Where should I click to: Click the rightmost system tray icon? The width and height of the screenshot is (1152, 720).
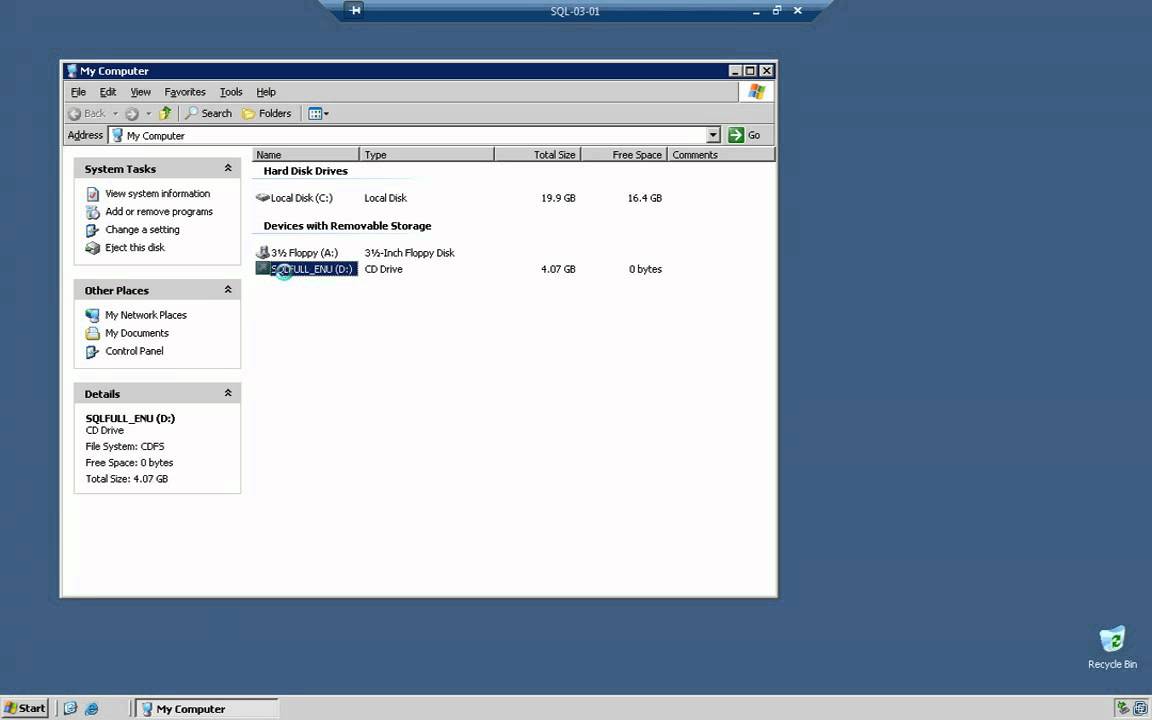click(x=1140, y=708)
